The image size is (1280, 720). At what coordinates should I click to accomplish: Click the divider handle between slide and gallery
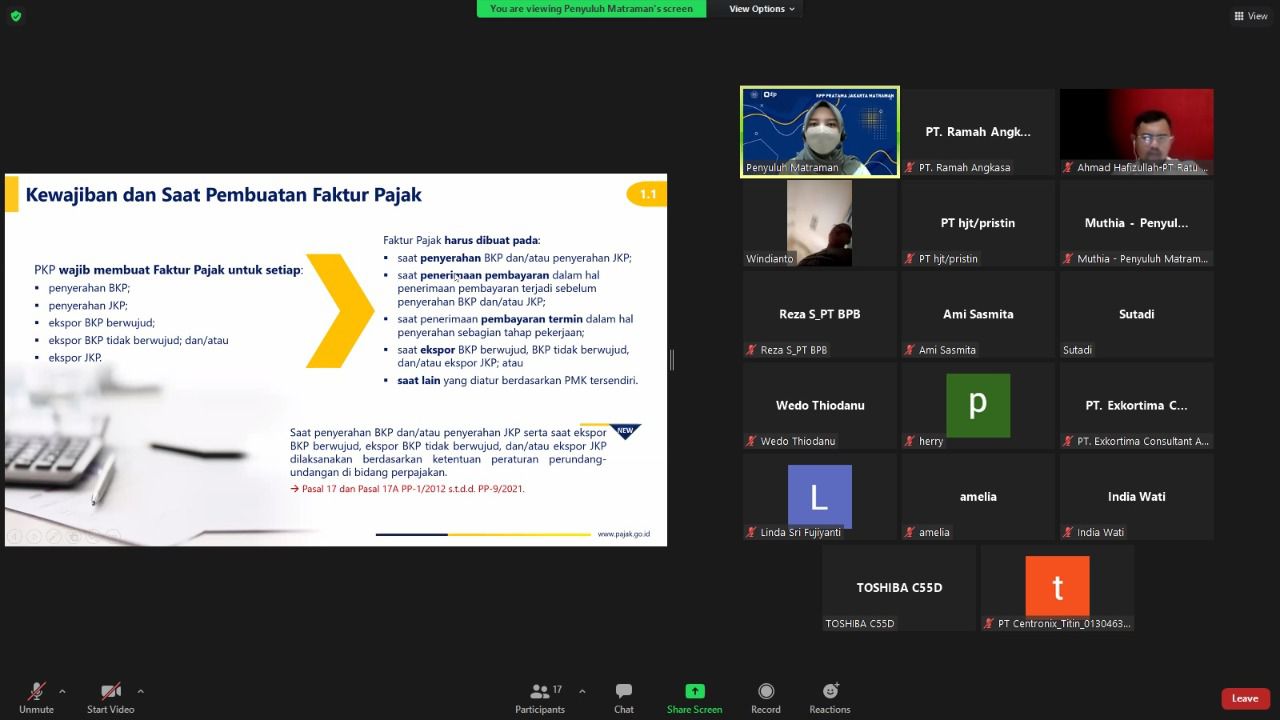point(671,360)
